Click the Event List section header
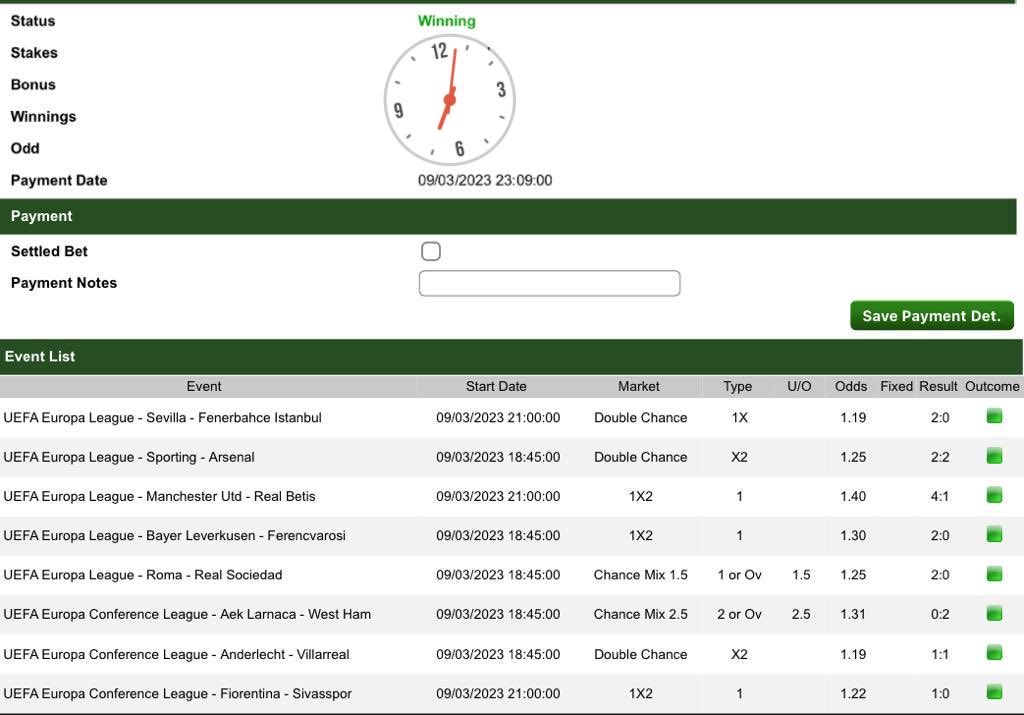Screen dimensions: 1024x715 (x=512, y=357)
